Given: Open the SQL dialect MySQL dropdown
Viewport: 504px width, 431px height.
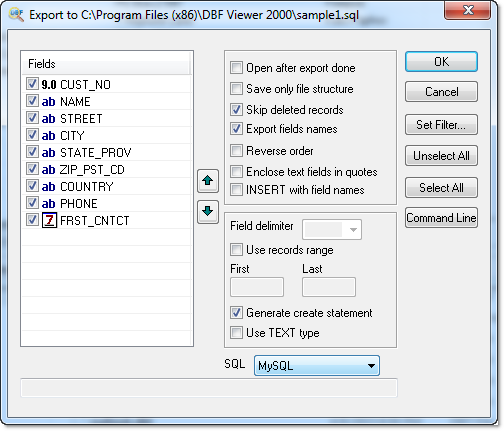Looking at the screenshot, I should (317, 366).
